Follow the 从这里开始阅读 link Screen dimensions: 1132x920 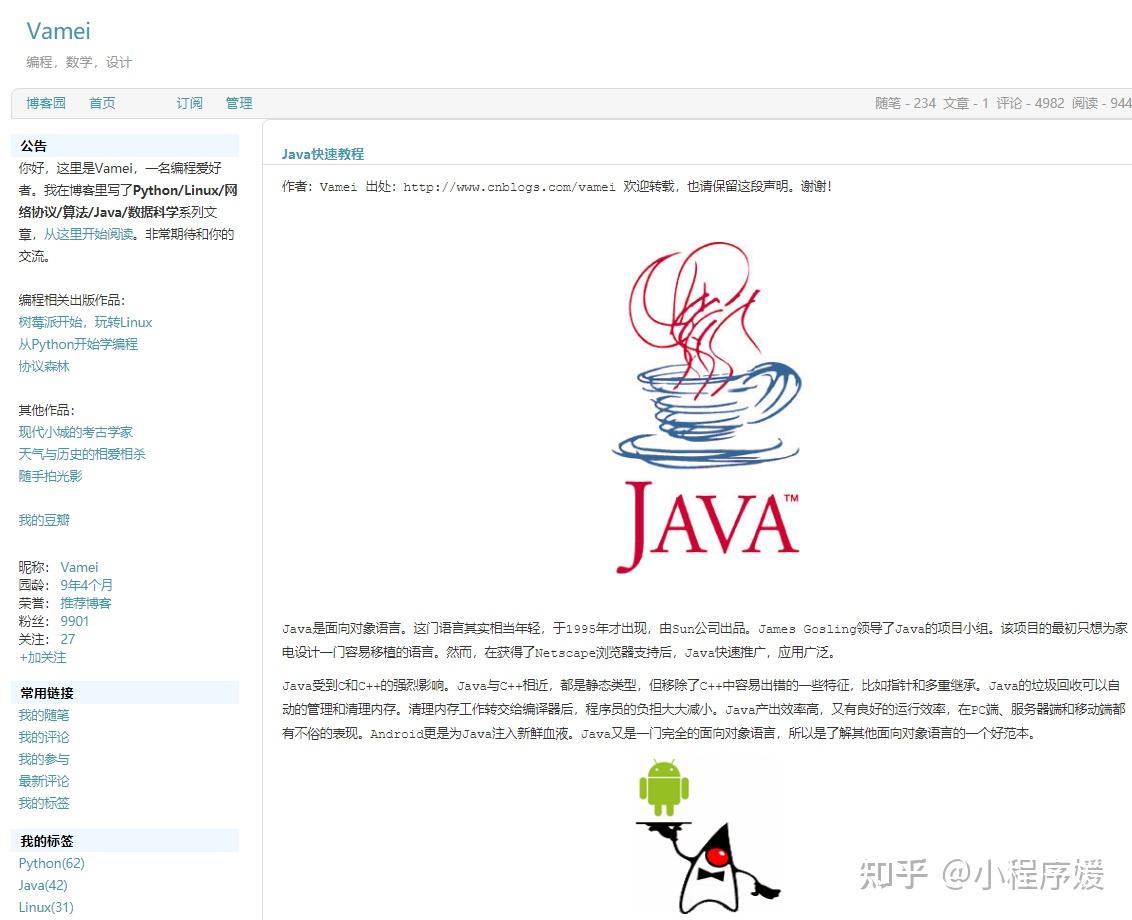point(89,234)
